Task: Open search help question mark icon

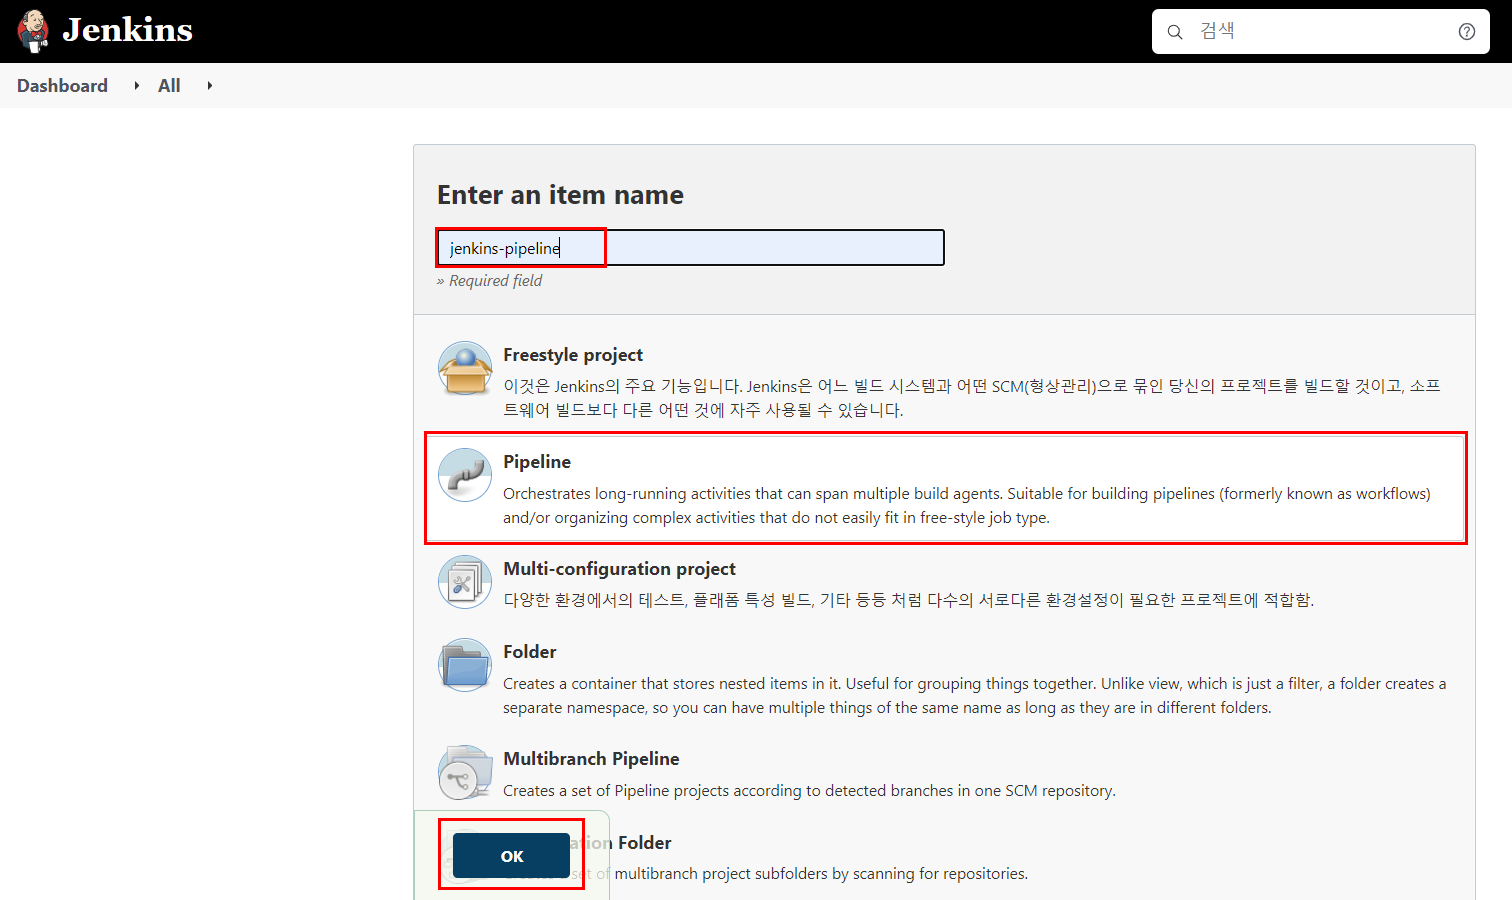Action: 1467,32
